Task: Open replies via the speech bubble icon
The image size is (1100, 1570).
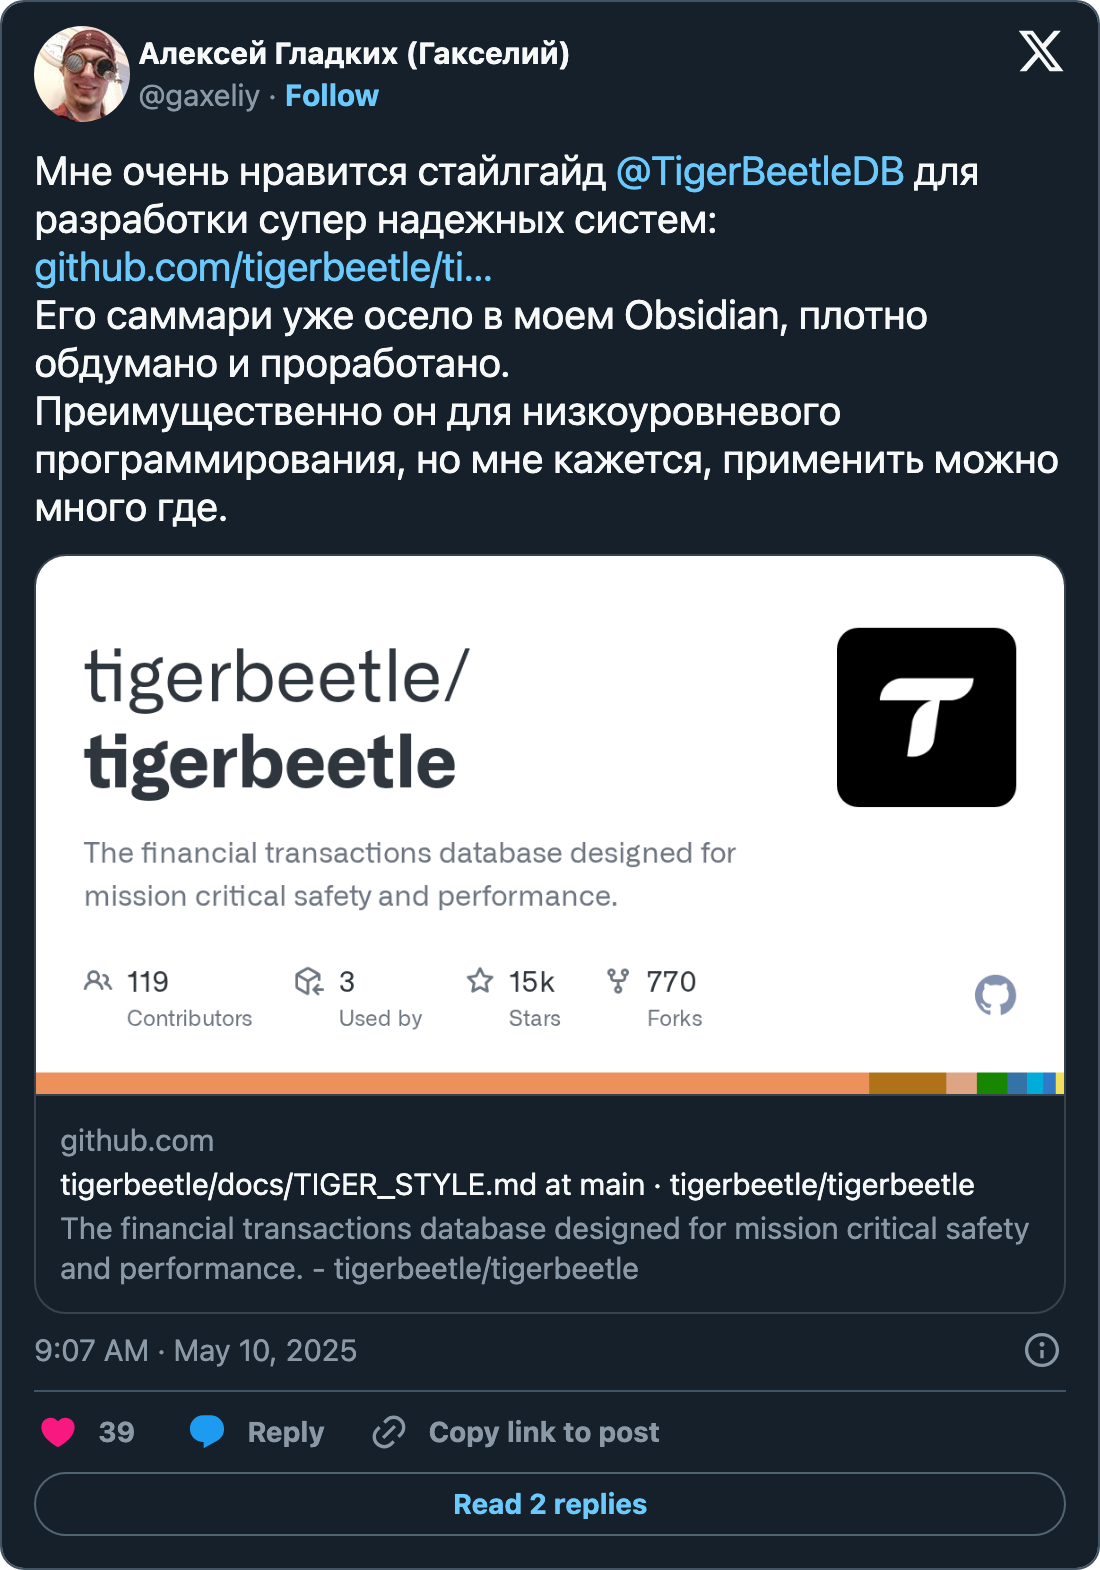Action: [207, 1432]
